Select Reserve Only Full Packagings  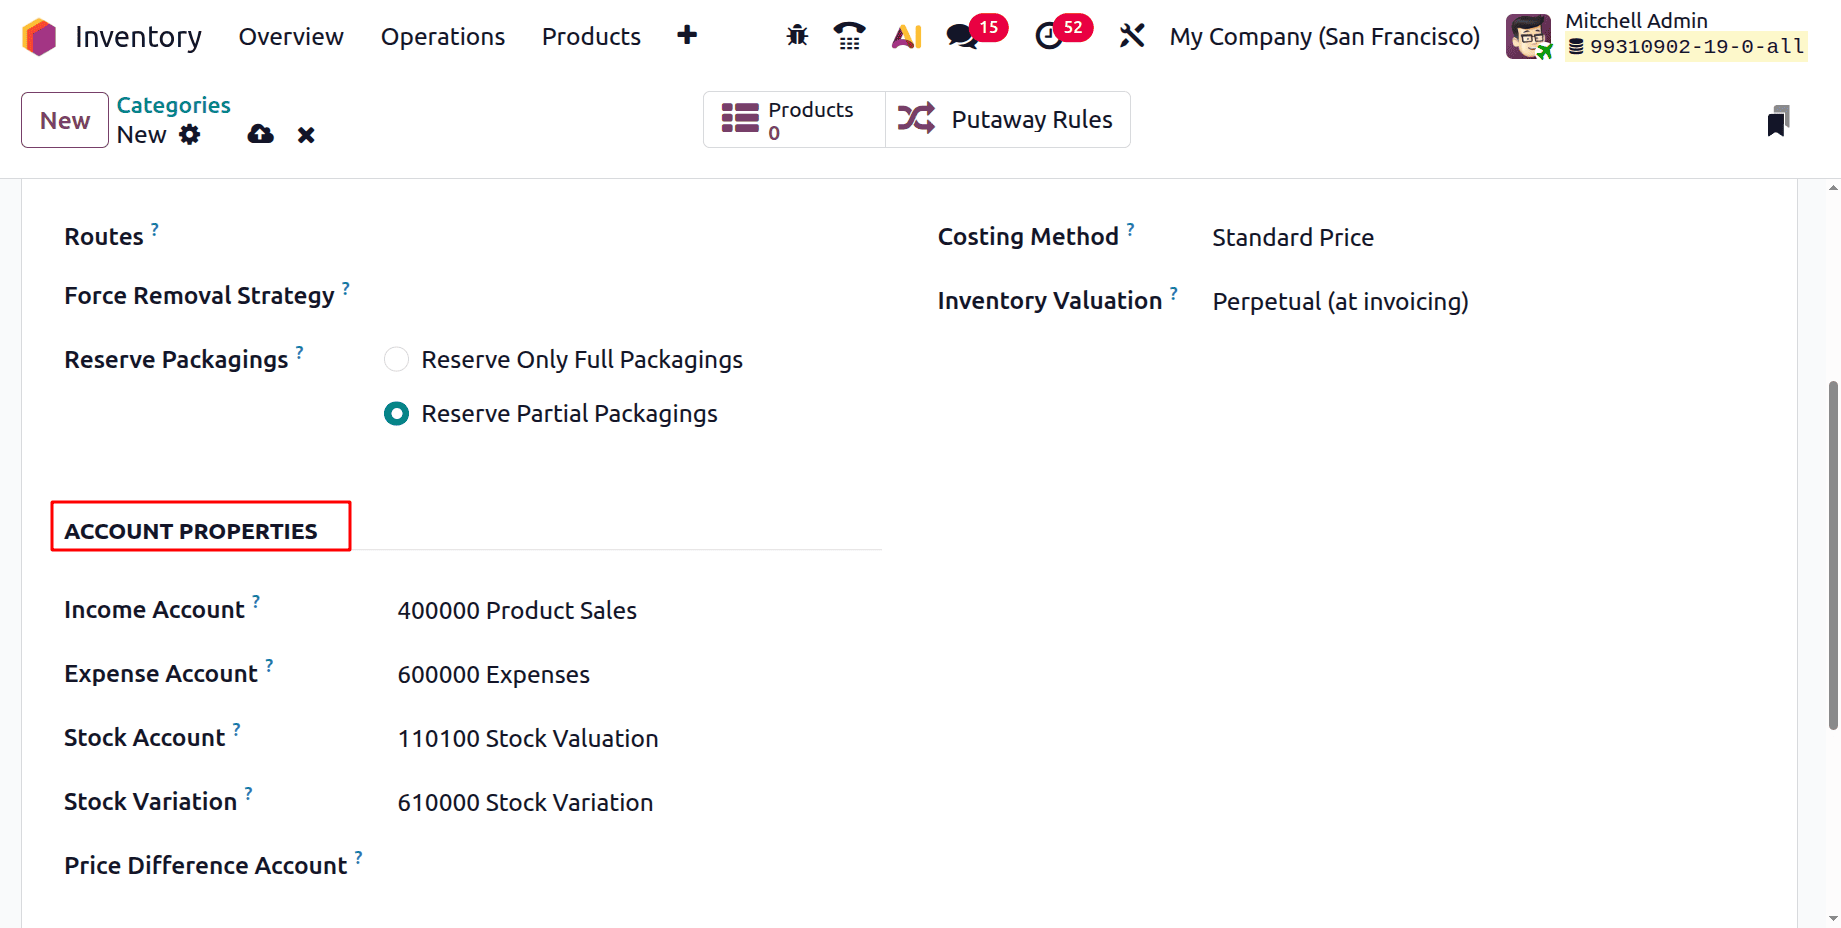[x=396, y=359]
